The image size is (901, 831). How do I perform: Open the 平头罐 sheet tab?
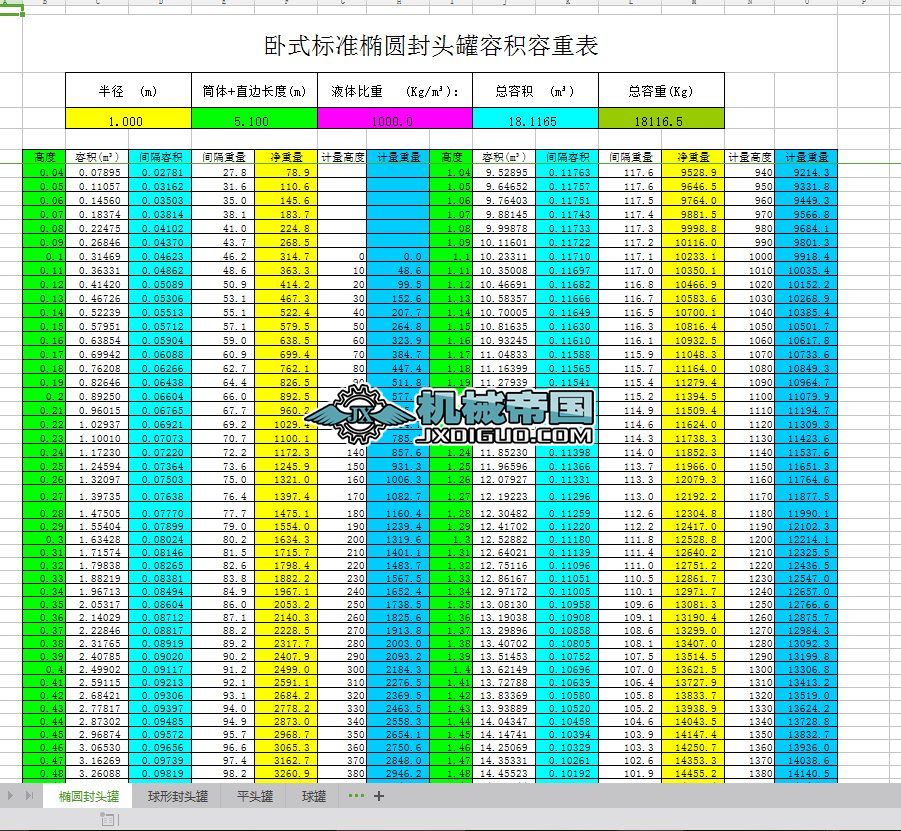[255, 796]
